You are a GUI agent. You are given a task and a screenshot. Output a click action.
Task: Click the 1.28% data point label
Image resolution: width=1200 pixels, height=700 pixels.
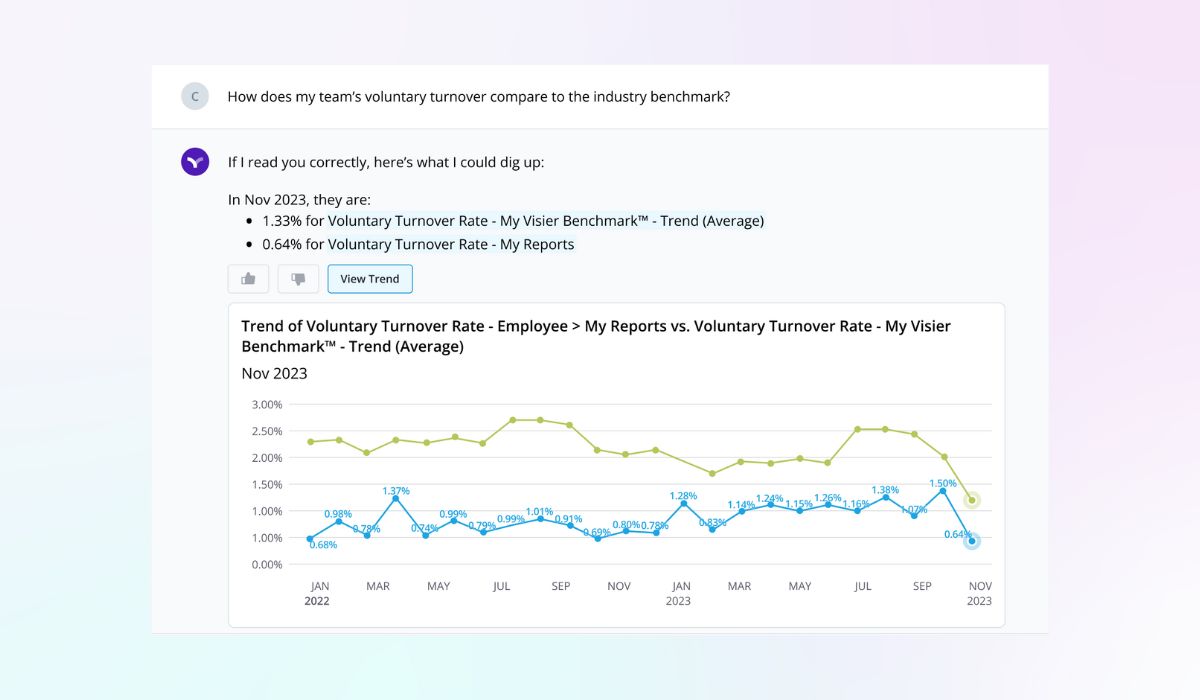pyautogui.click(x=686, y=496)
